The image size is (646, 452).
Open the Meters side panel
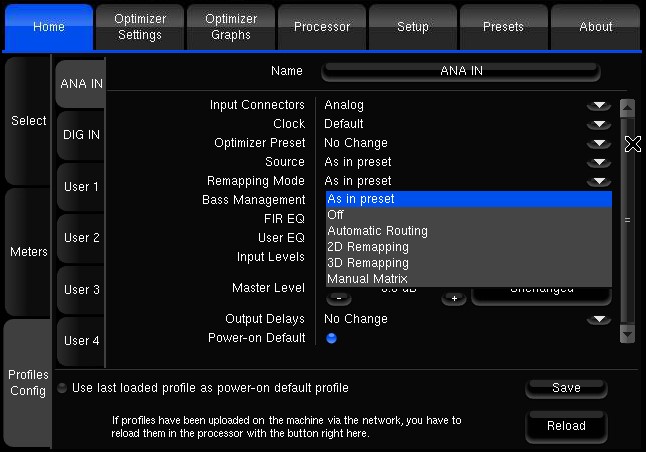pos(29,252)
